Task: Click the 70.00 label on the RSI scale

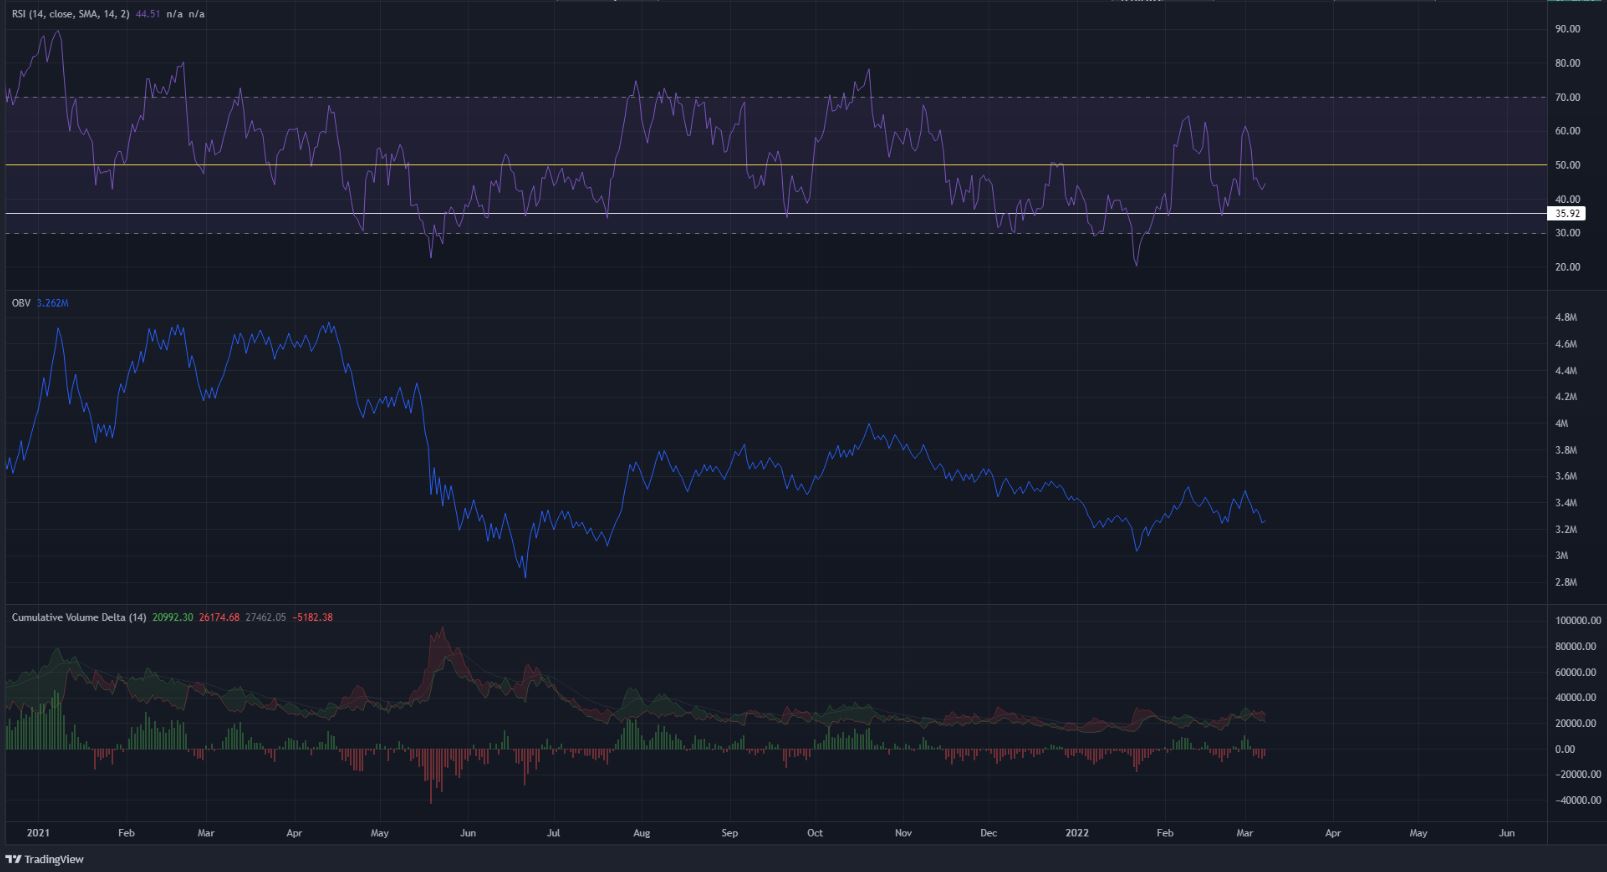Action: [1567, 97]
